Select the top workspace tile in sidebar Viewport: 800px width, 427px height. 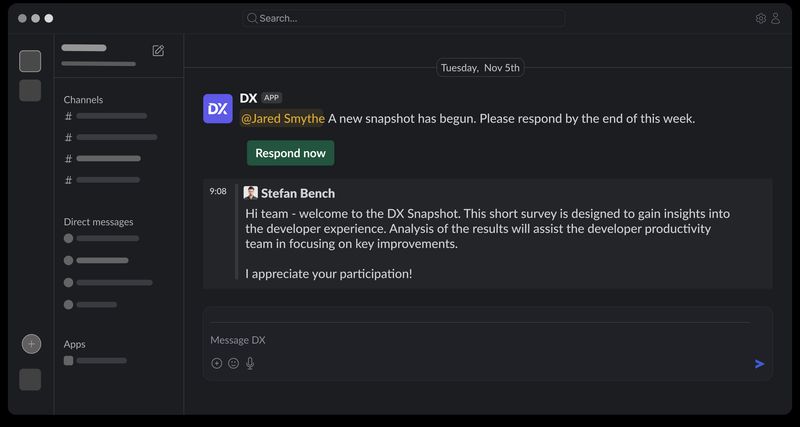[x=30, y=61]
